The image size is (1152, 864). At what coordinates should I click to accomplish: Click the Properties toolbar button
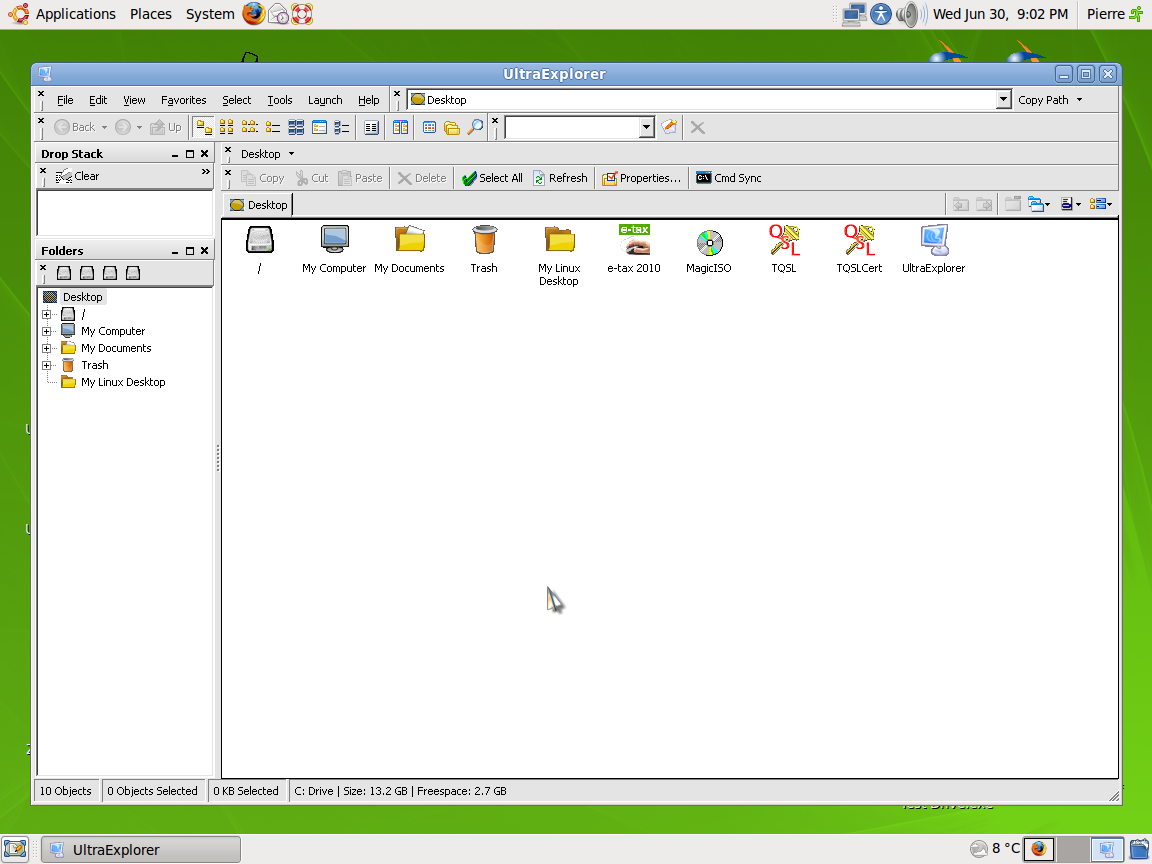pyautogui.click(x=641, y=178)
